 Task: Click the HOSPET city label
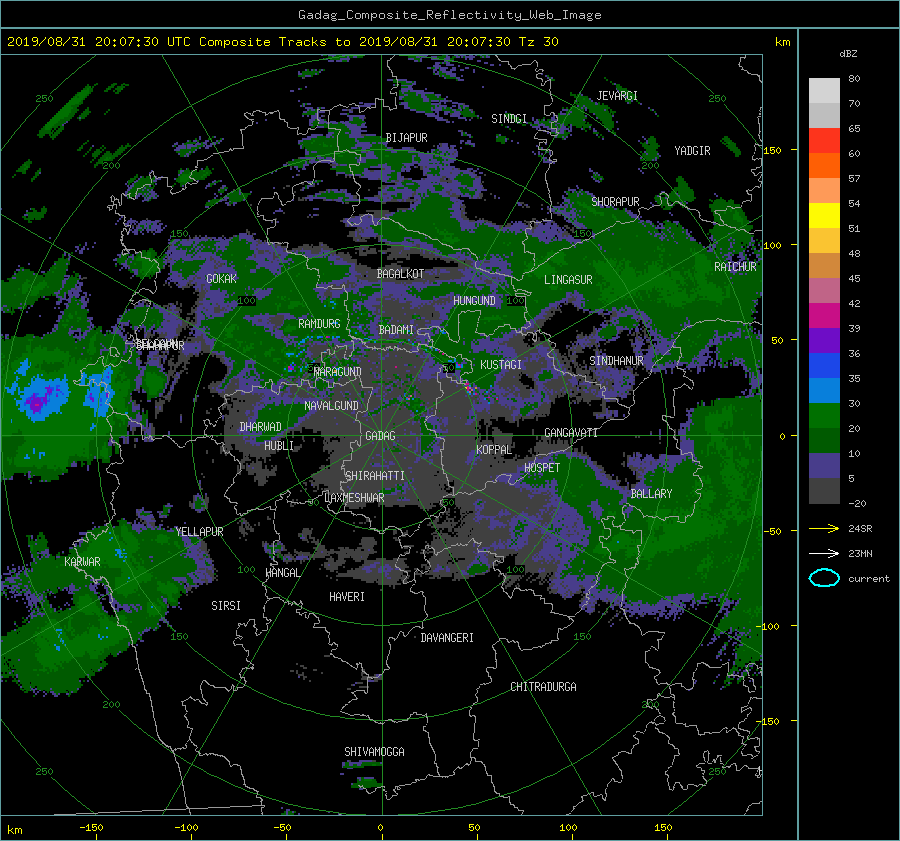tap(542, 468)
